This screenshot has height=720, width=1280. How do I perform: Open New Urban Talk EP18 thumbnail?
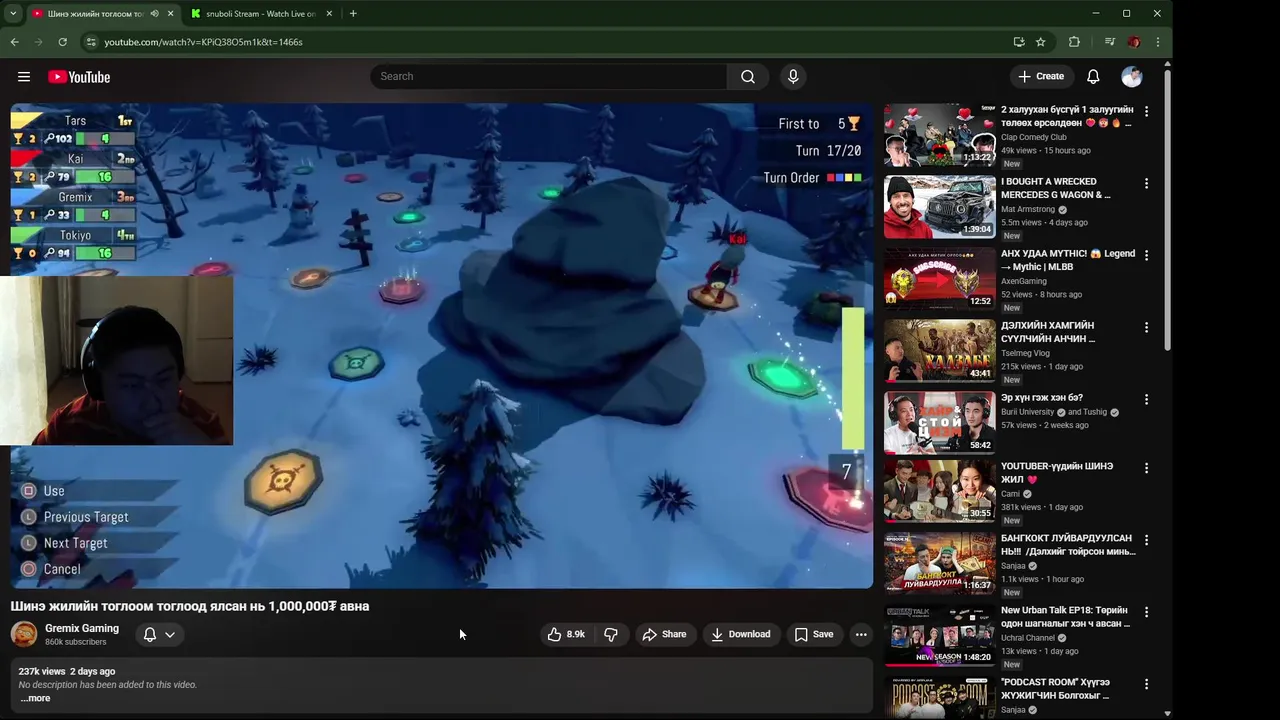click(x=939, y=636)
